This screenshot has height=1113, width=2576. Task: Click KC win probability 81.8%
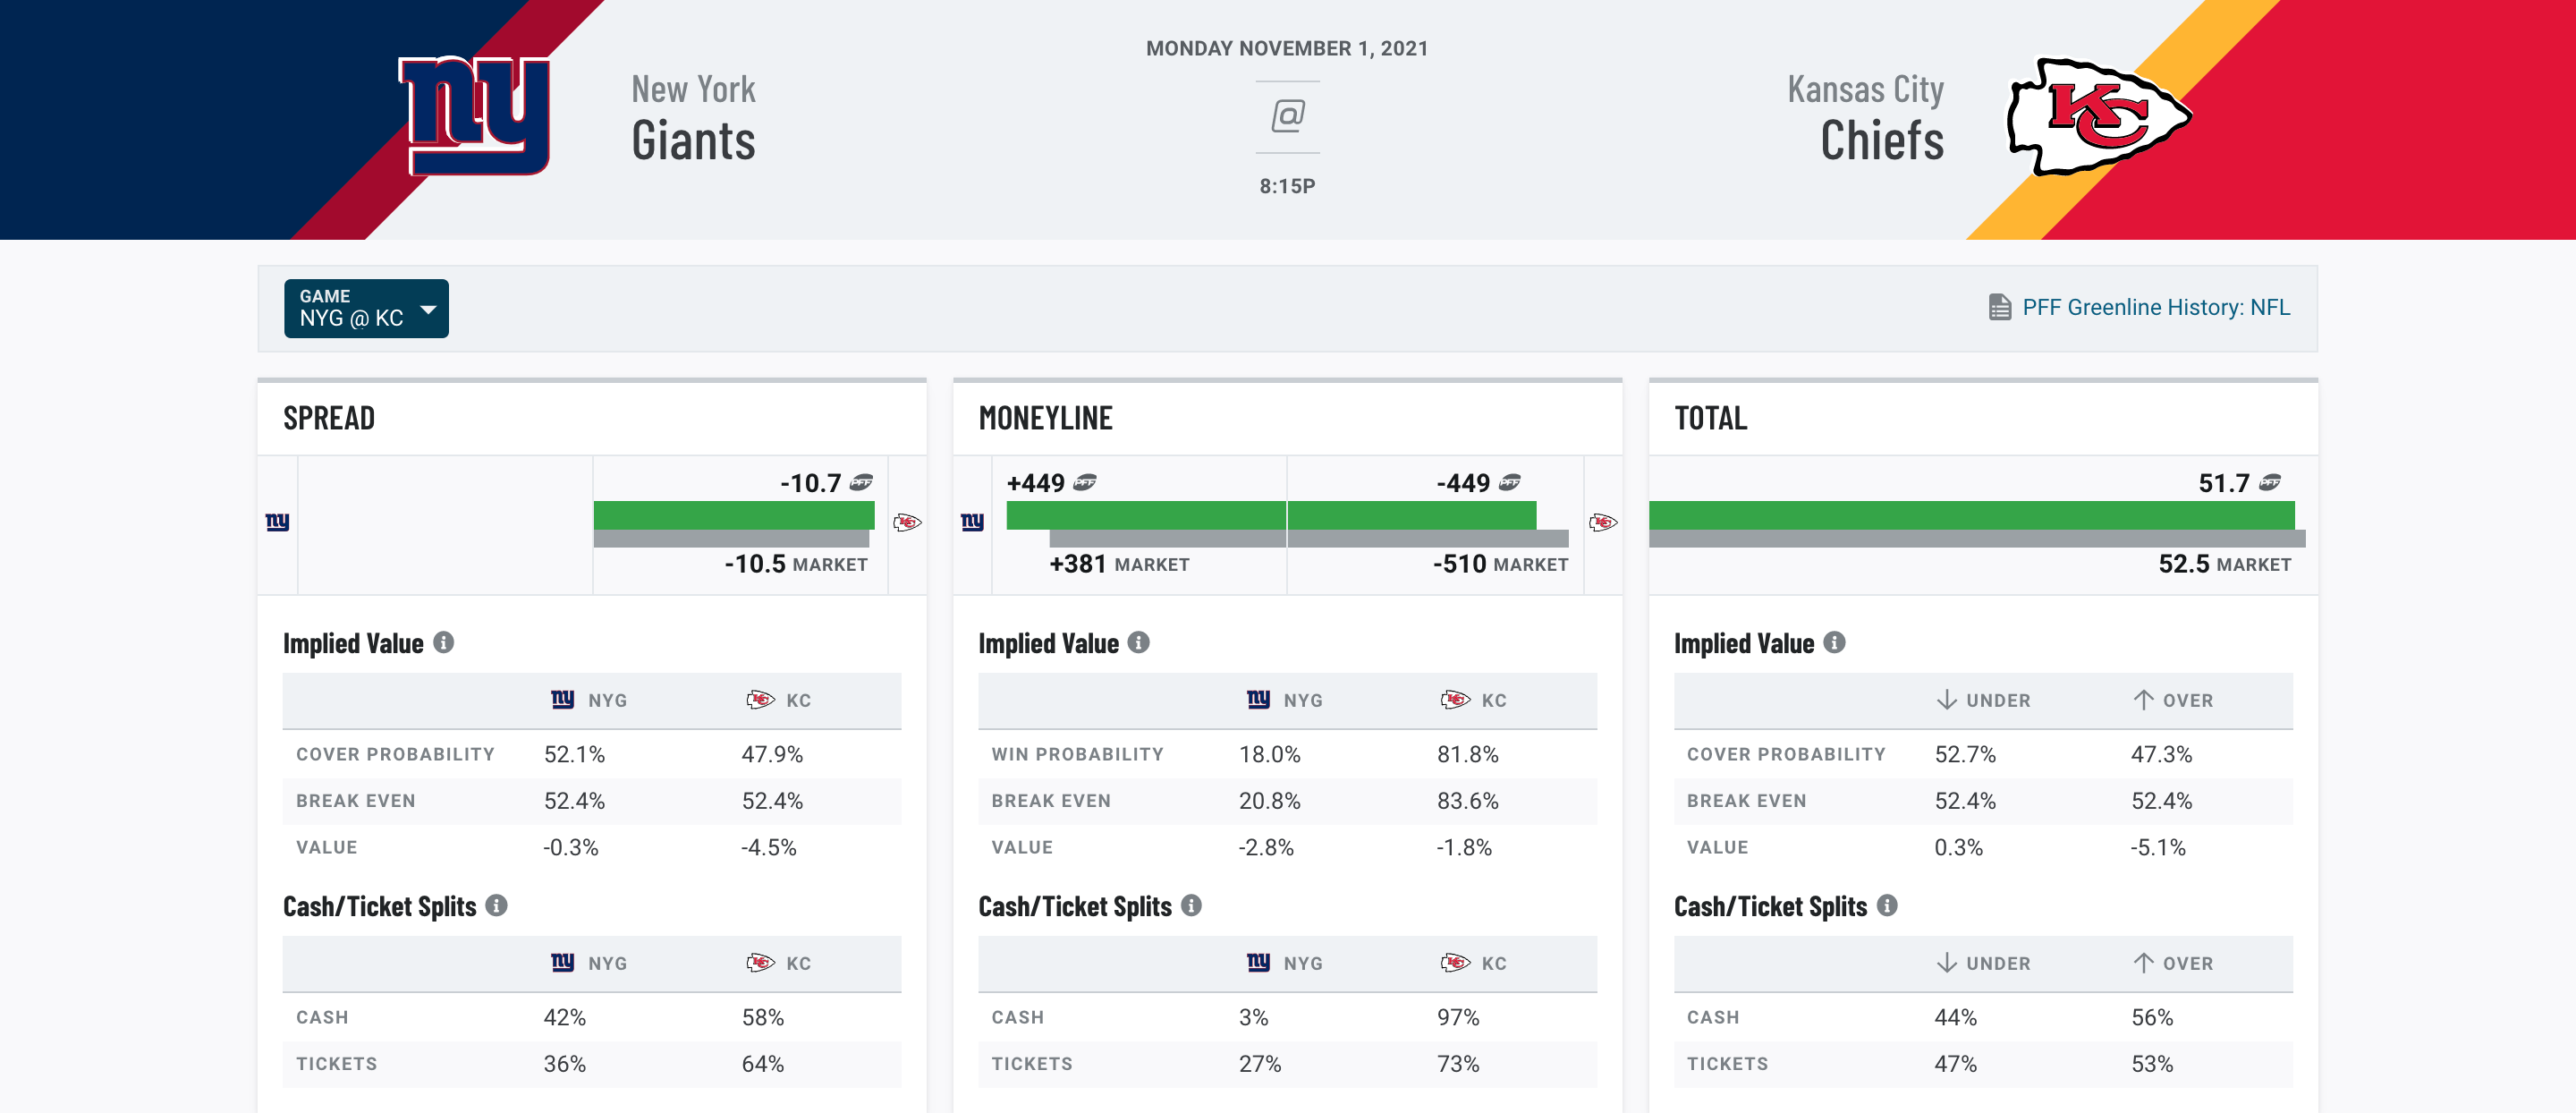coord(1468,754)
